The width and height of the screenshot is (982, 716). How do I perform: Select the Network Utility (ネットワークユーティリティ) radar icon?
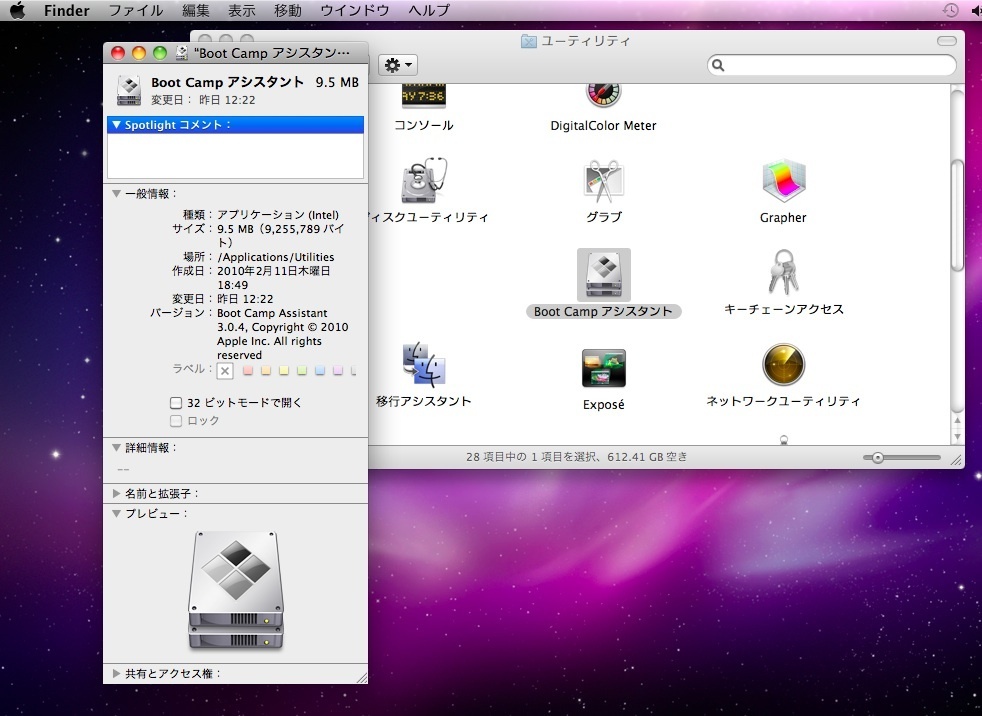coord(783,365)
